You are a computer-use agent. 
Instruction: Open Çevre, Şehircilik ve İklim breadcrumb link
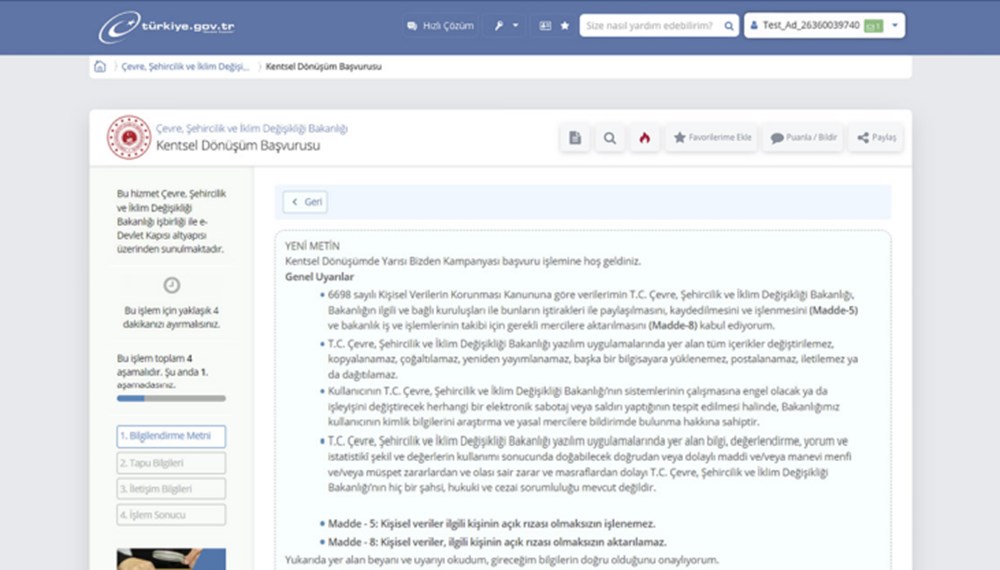click(186, 67)
